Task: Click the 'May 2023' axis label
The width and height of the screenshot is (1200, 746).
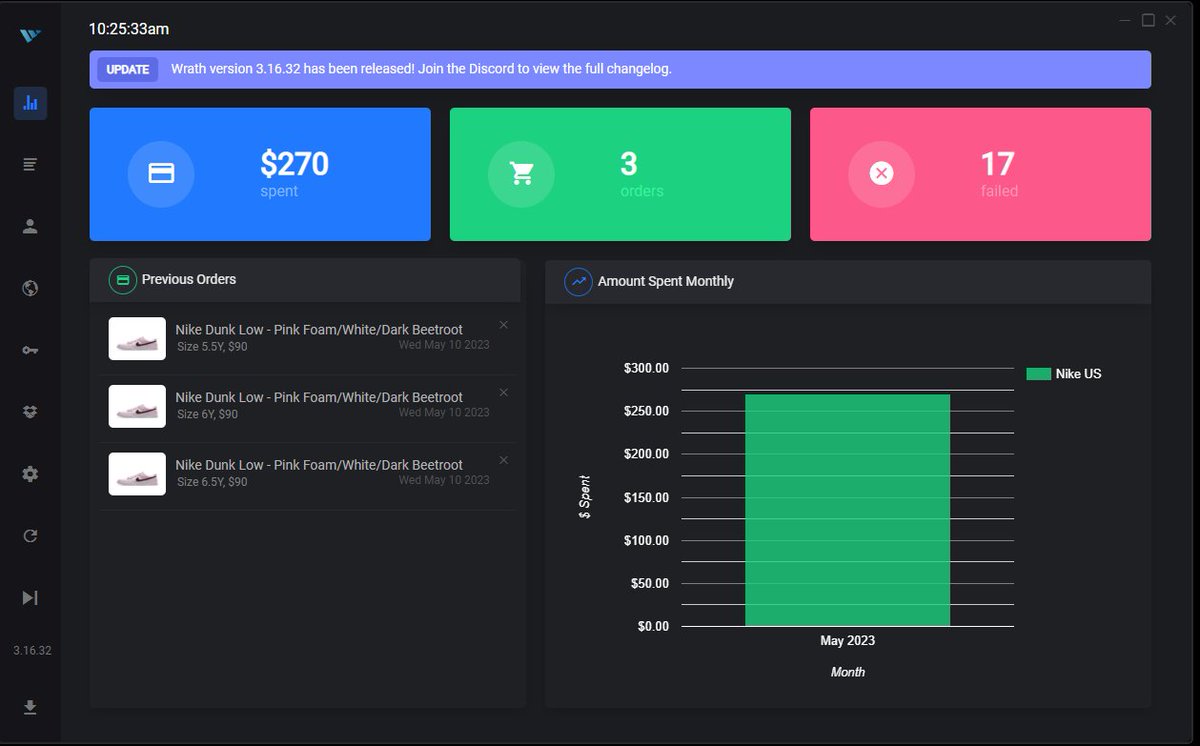Action: coord(847,641)
